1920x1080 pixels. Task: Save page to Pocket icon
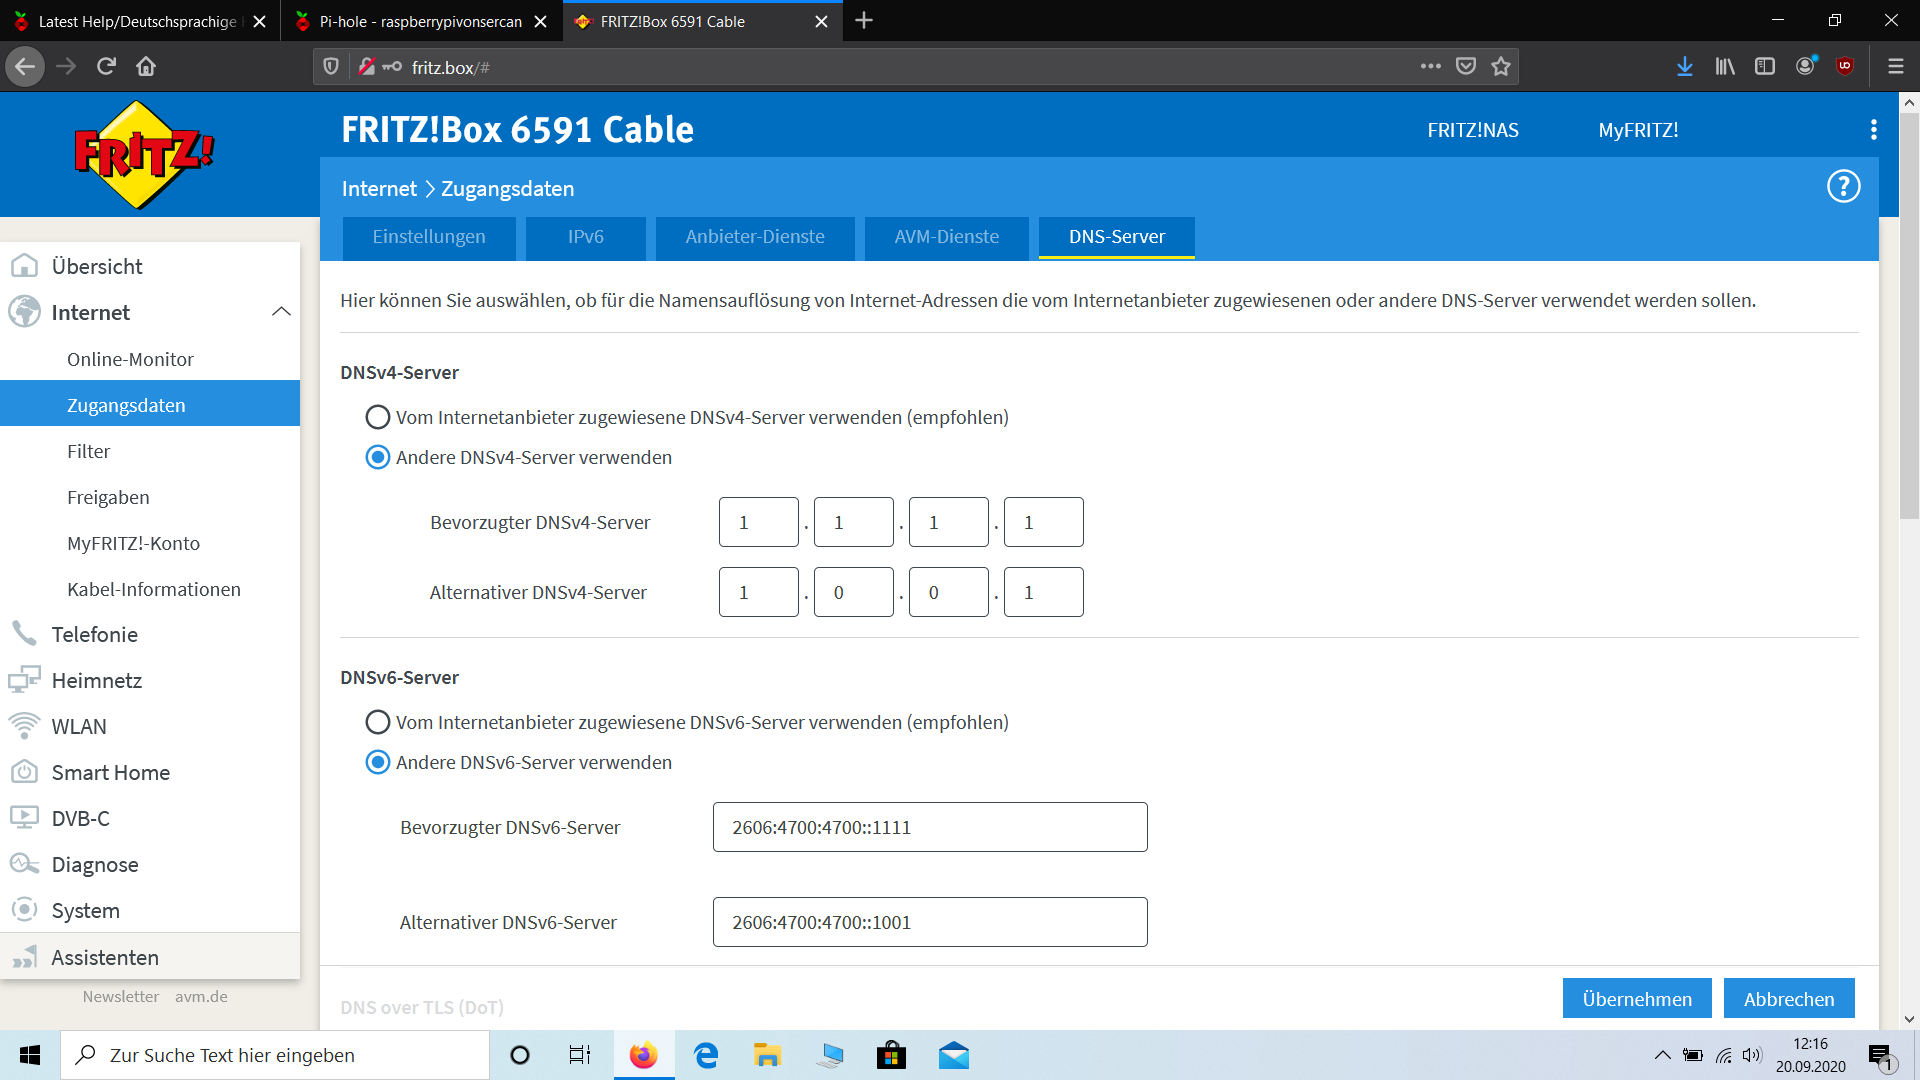pos(1466,67)
